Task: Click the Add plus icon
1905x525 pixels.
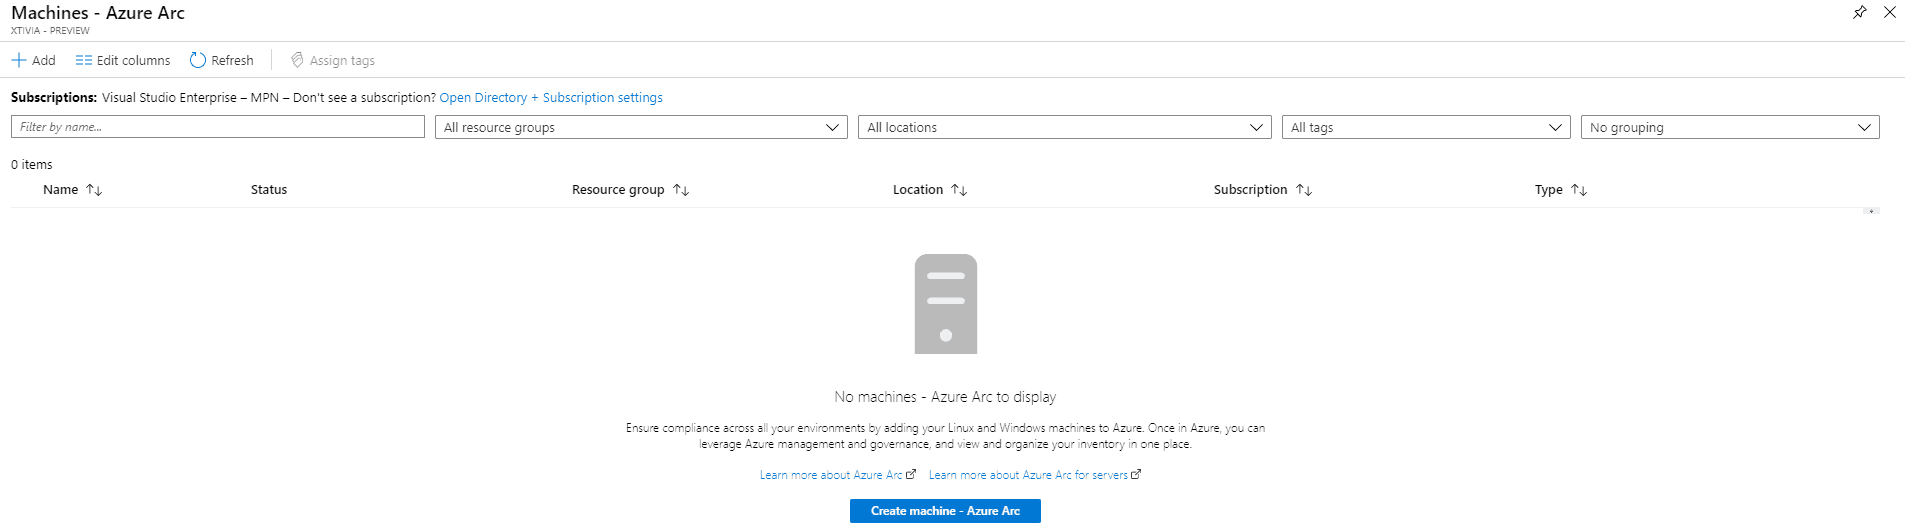Action: pyautogui.click(x=18, y=60)
